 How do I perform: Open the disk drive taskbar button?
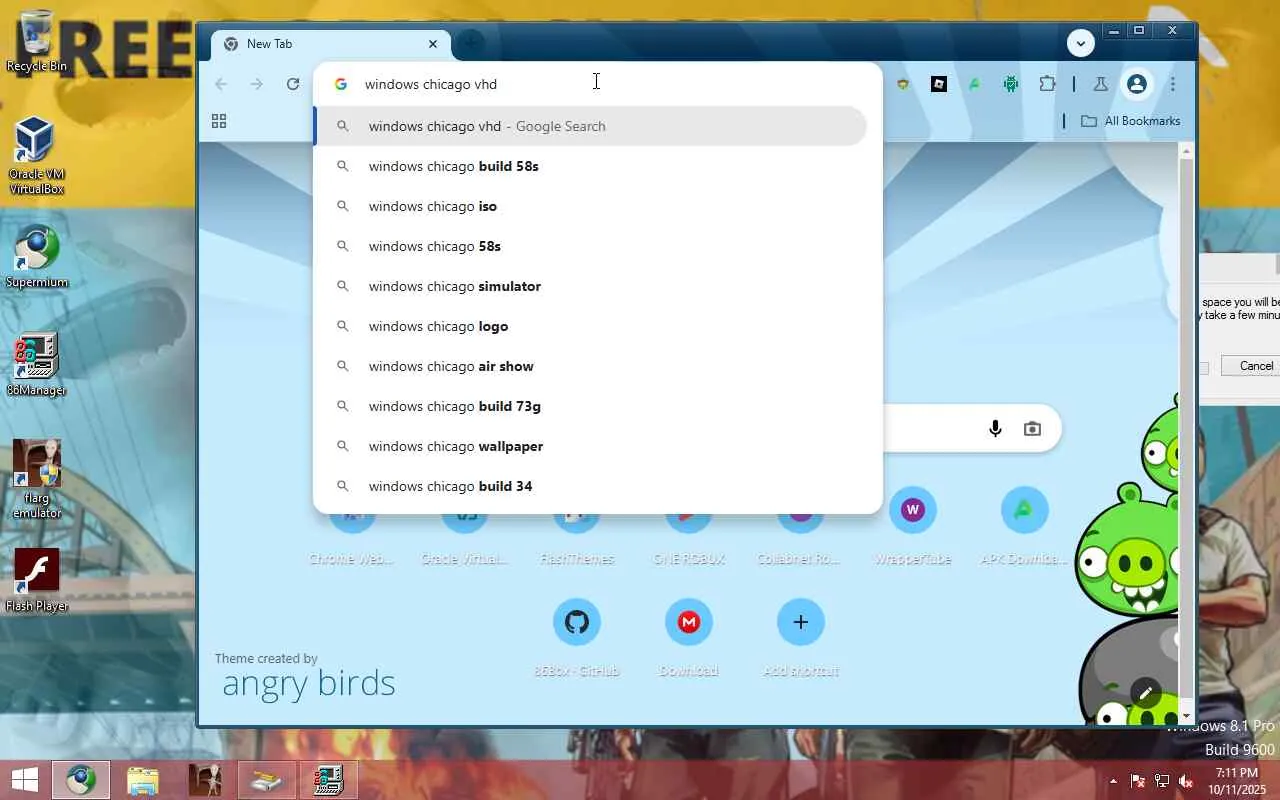point(266,780)
